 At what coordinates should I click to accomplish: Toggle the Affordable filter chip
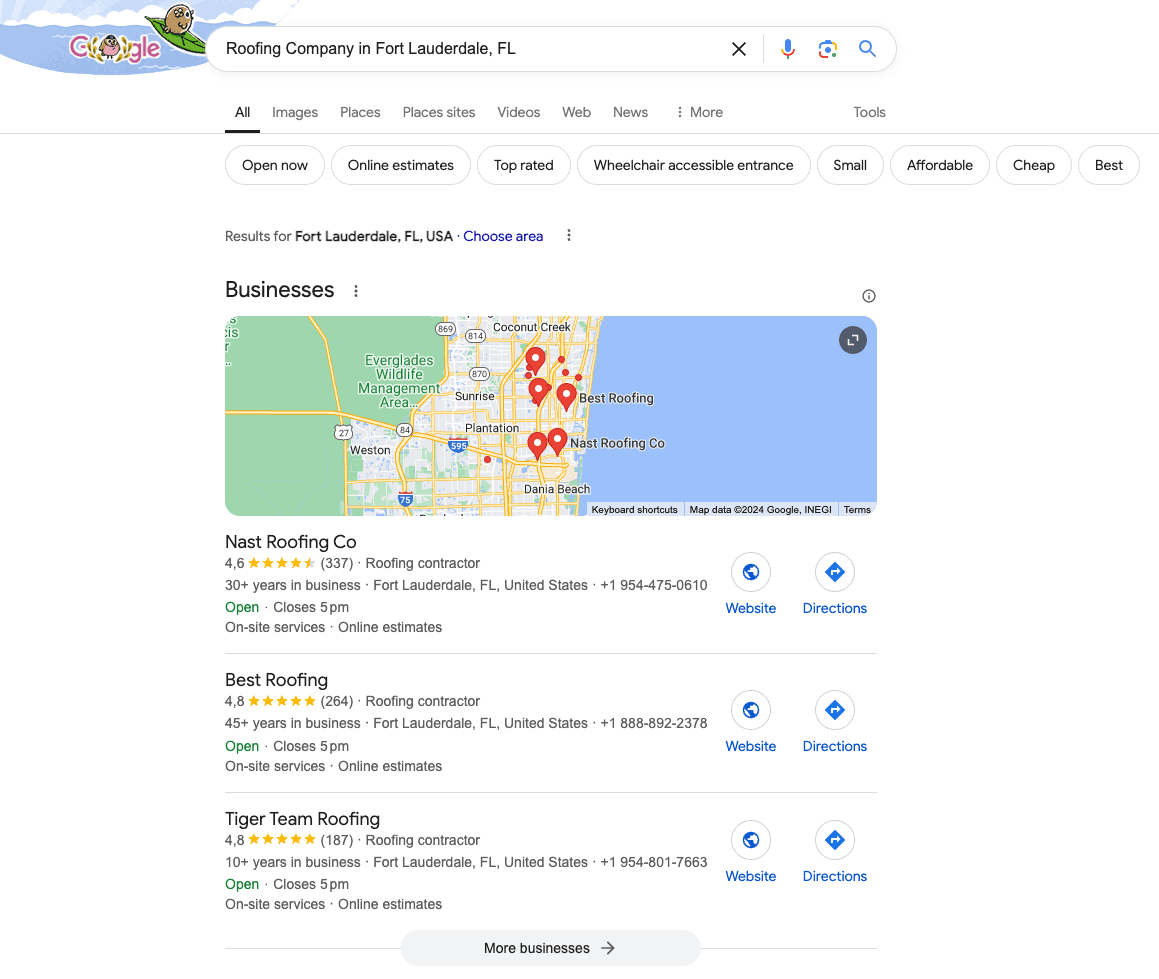(939, 165)
